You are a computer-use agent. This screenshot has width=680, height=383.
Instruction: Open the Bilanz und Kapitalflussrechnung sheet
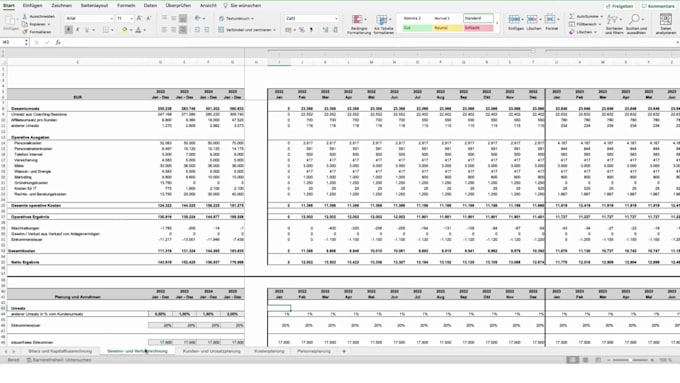pos(60,351)
